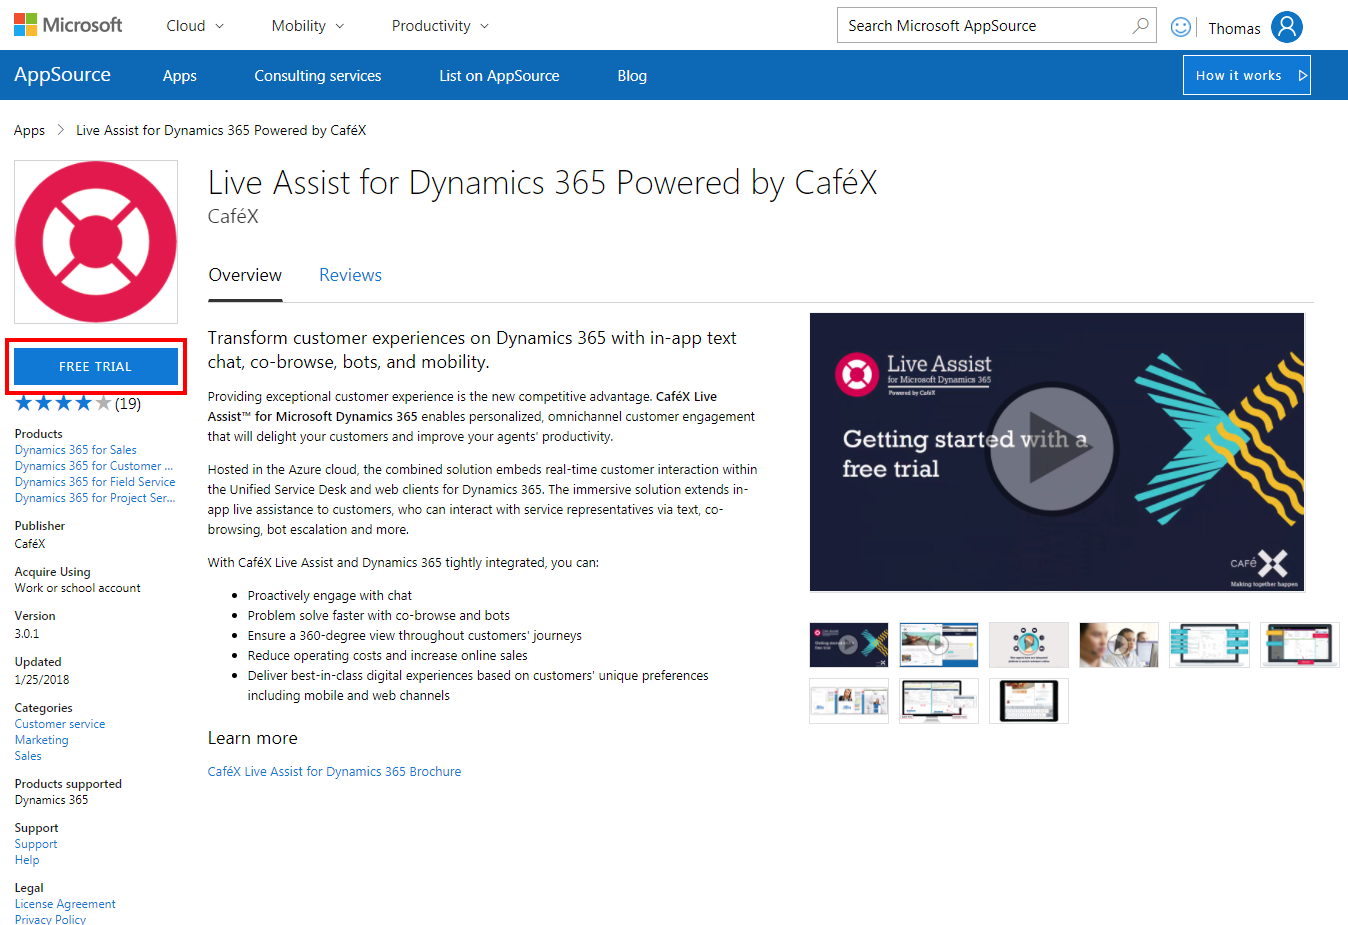Screen dimensions: 1348x925
Task: Click the How it works button
Action: (x=1247, y=75)
